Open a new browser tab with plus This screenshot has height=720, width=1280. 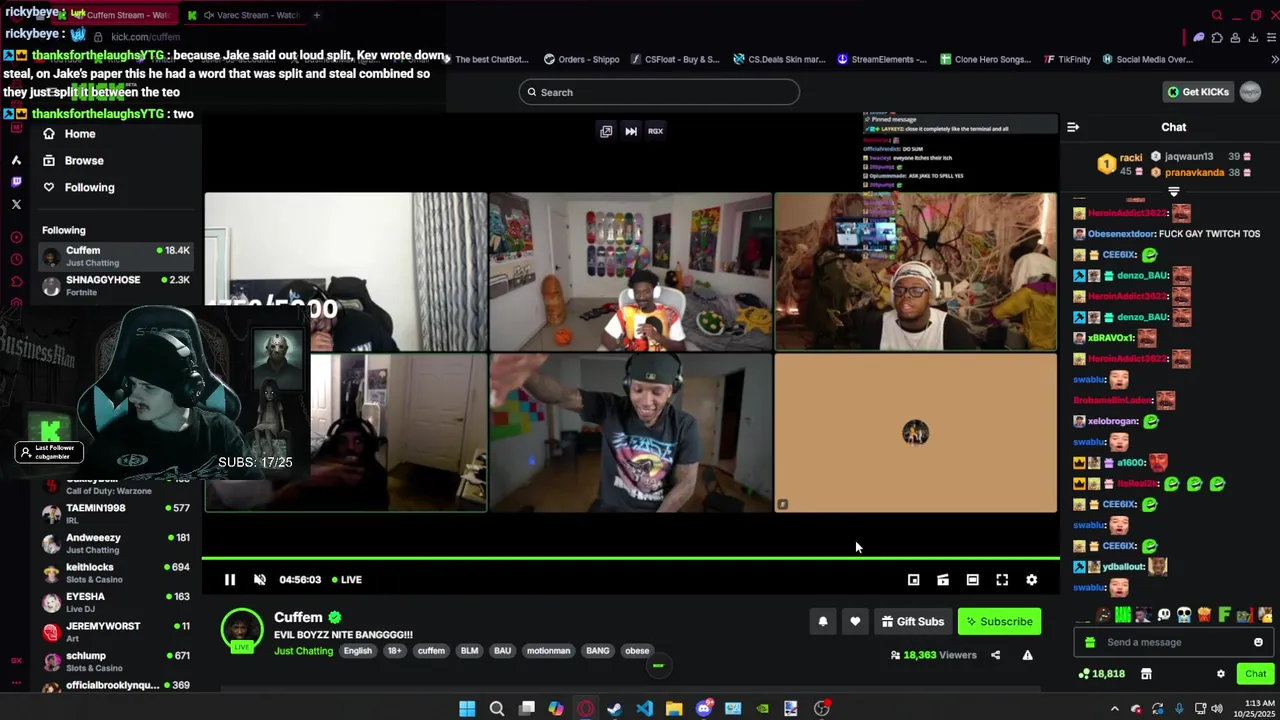[316, 15]
